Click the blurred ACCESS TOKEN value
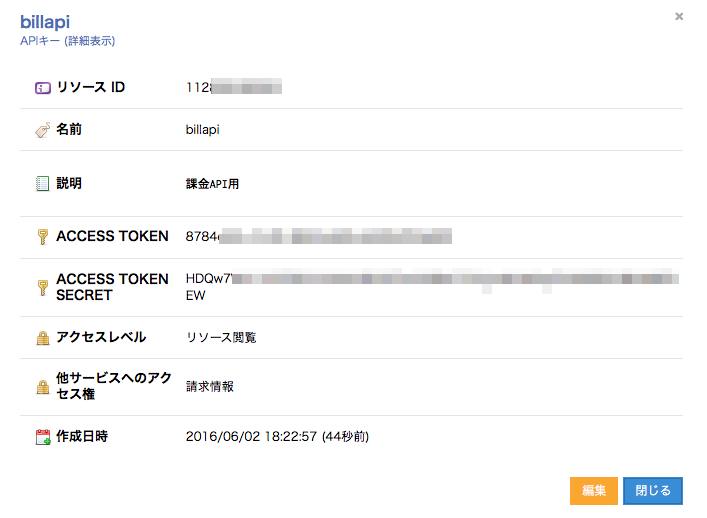The image size is (707, 518). pos(319,237)
